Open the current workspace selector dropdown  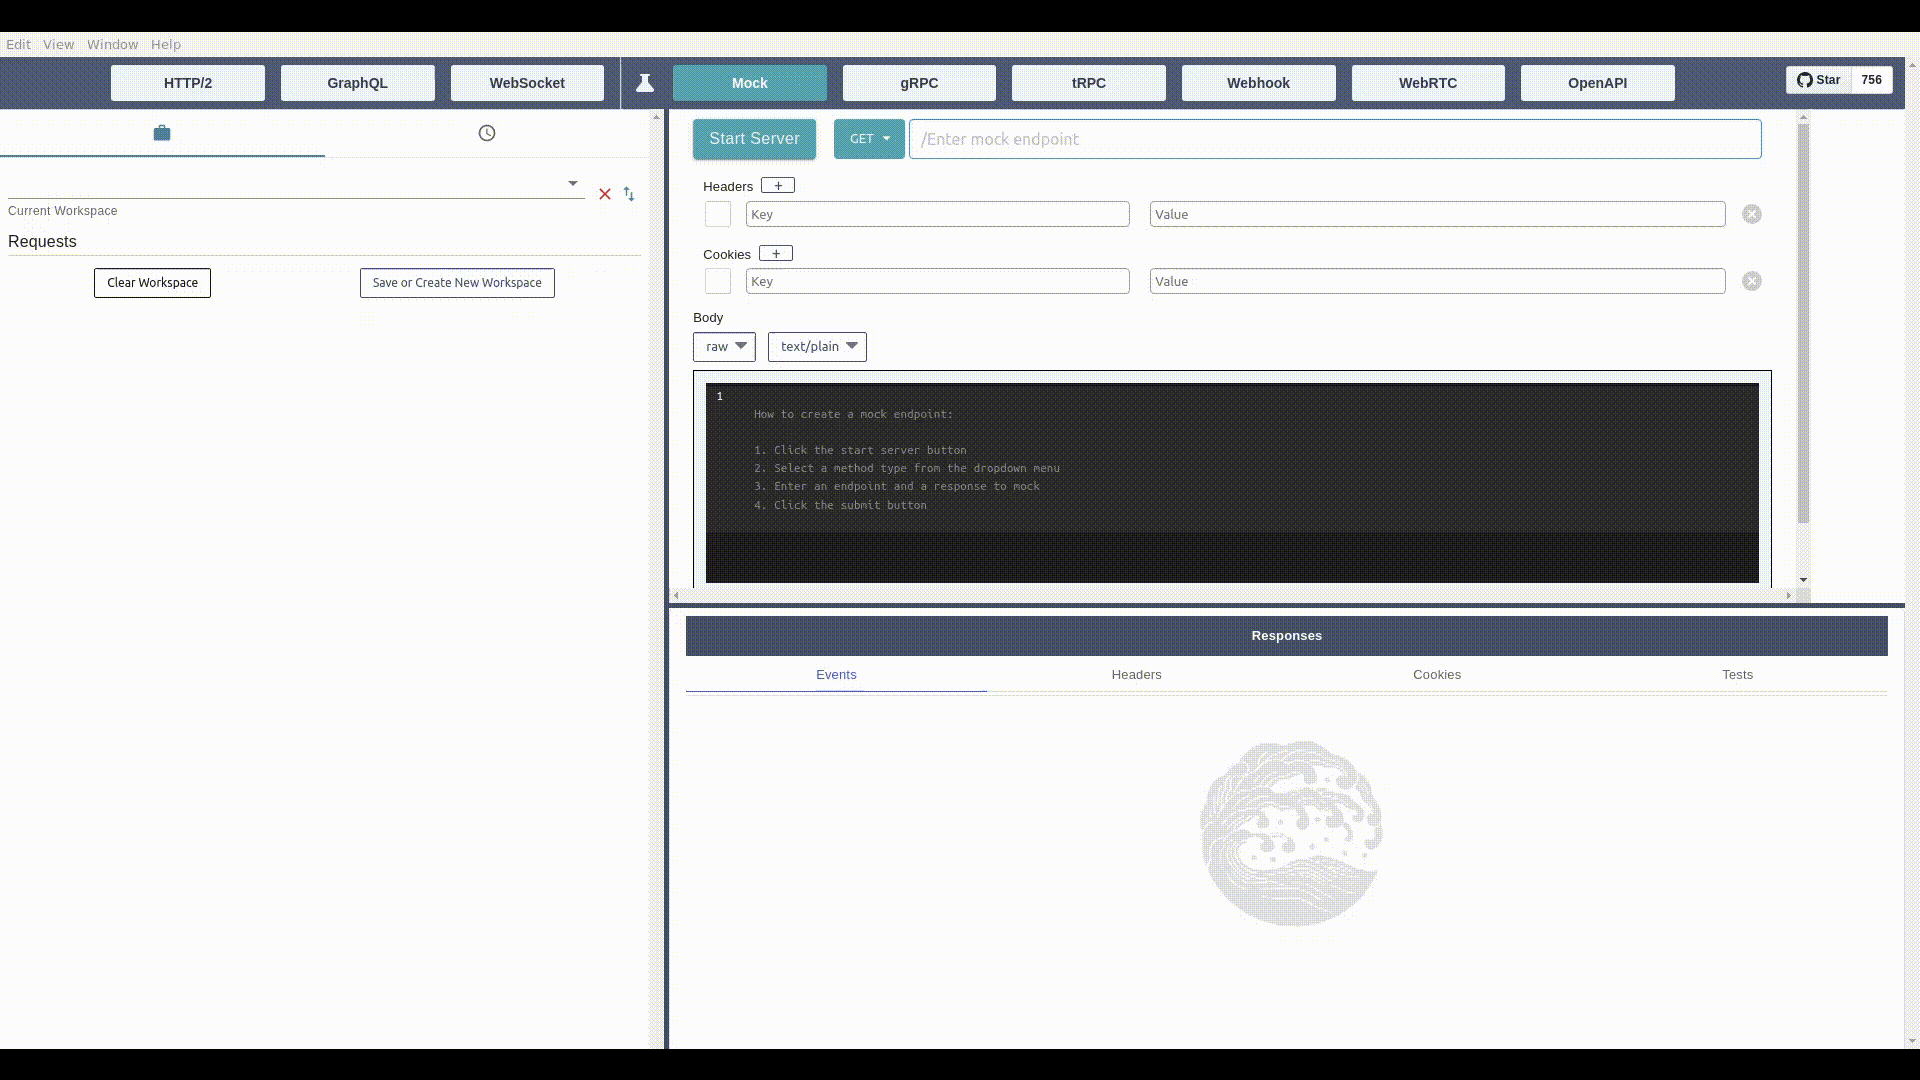click(573, 184)
